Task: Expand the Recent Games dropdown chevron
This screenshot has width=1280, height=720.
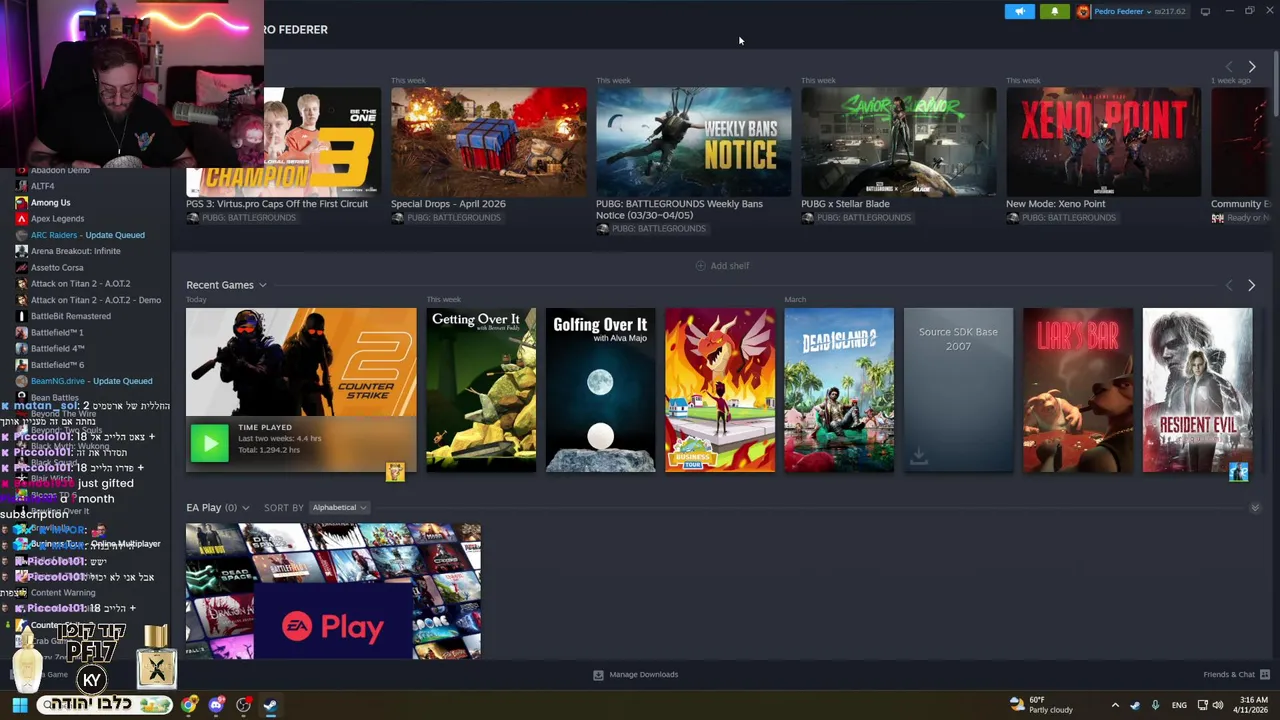Action: point(263,285)
